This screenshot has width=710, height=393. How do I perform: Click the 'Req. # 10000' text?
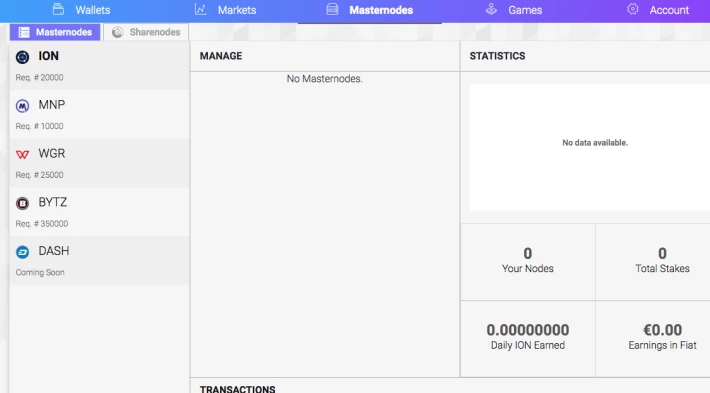(x=39, y=126)
